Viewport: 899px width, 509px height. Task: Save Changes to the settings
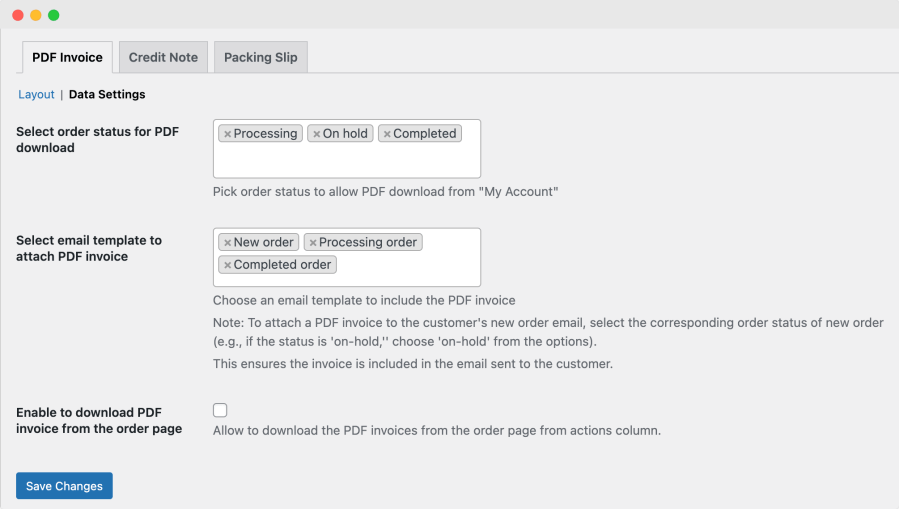(x=64, y=486)
